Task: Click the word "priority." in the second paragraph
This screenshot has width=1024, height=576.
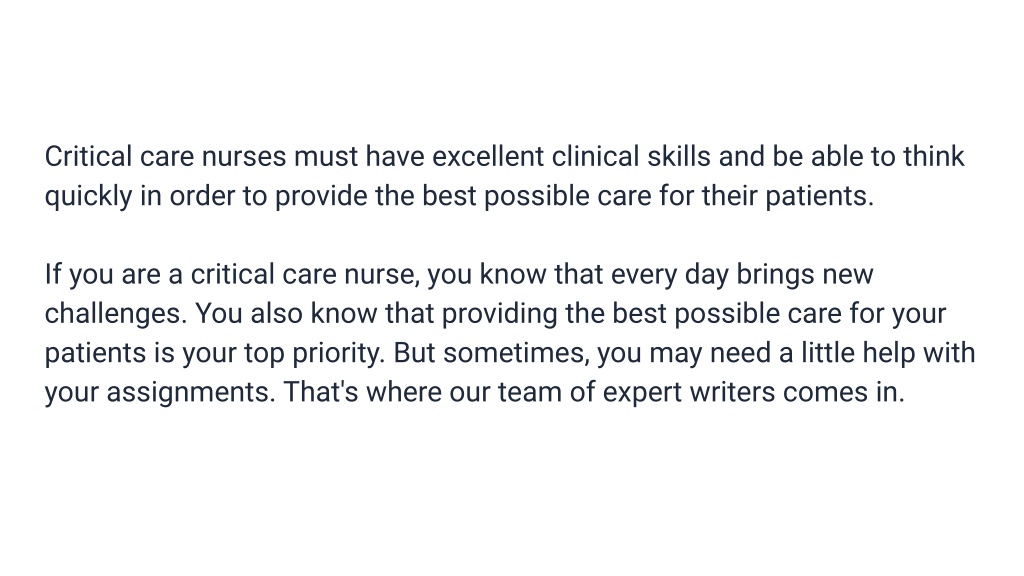Action: point(338,354)
